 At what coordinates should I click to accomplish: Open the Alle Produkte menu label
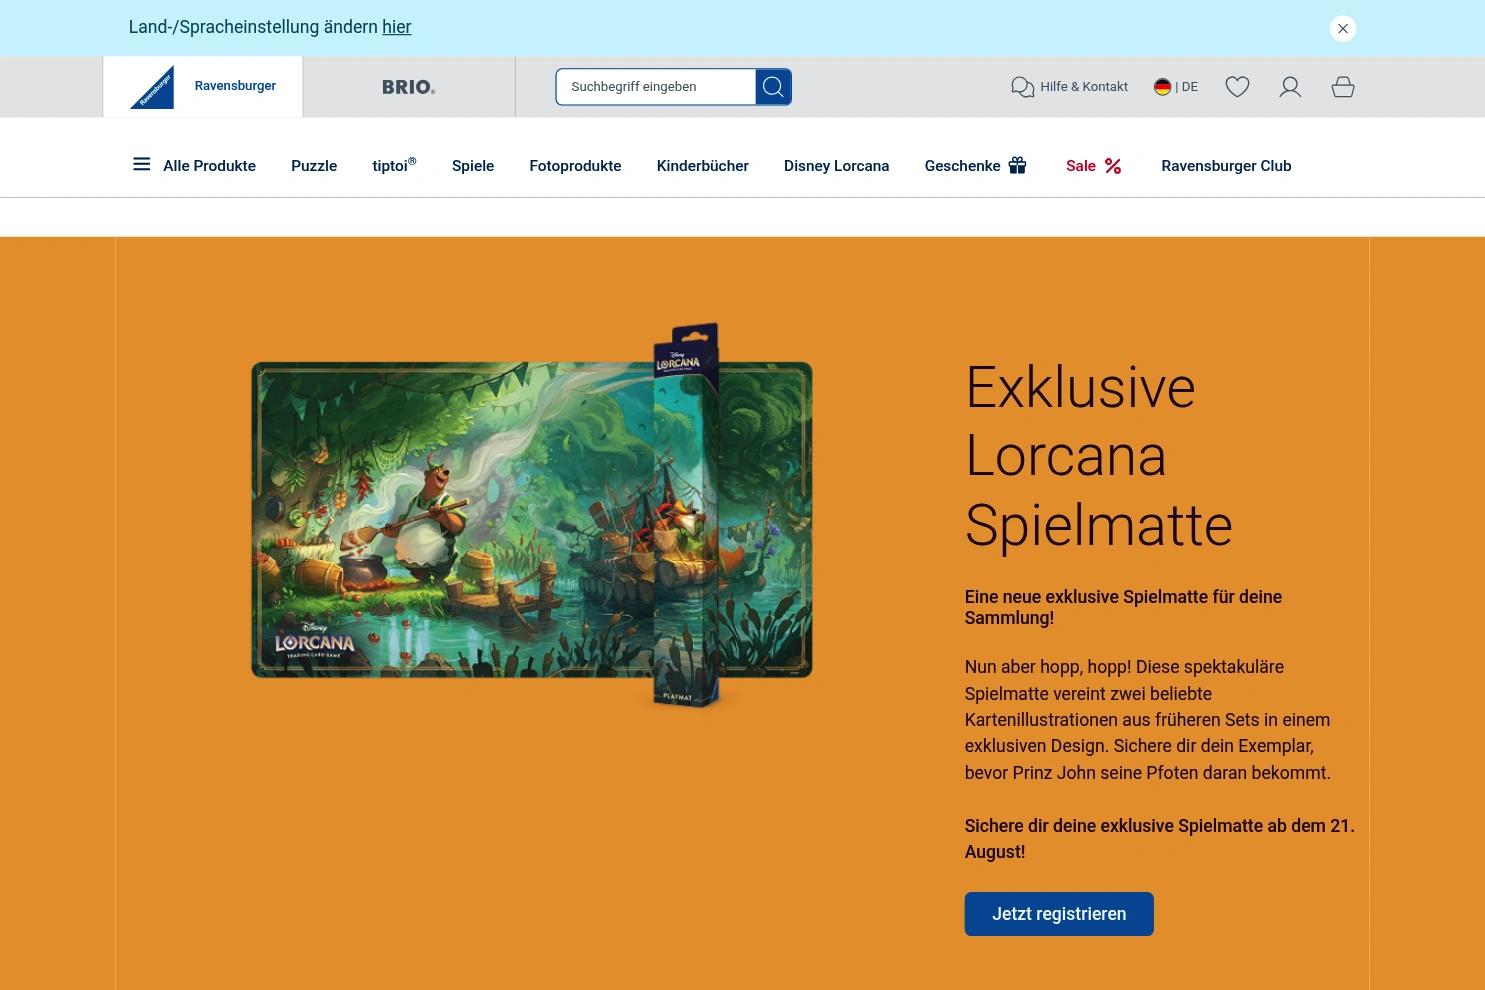[x=210, y=166]
